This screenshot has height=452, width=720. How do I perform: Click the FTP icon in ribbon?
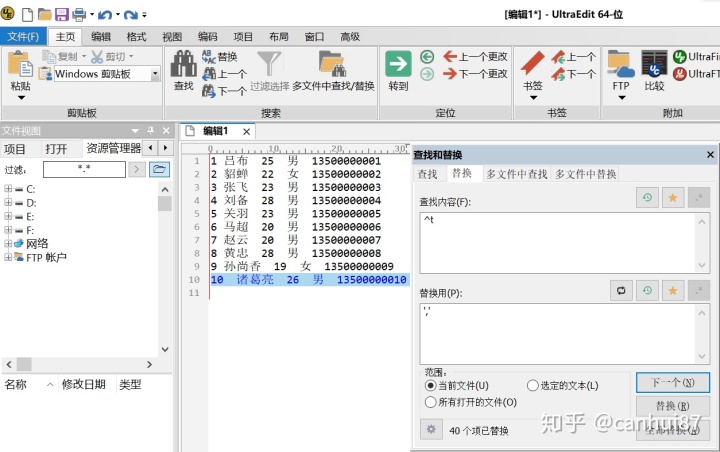621,64
